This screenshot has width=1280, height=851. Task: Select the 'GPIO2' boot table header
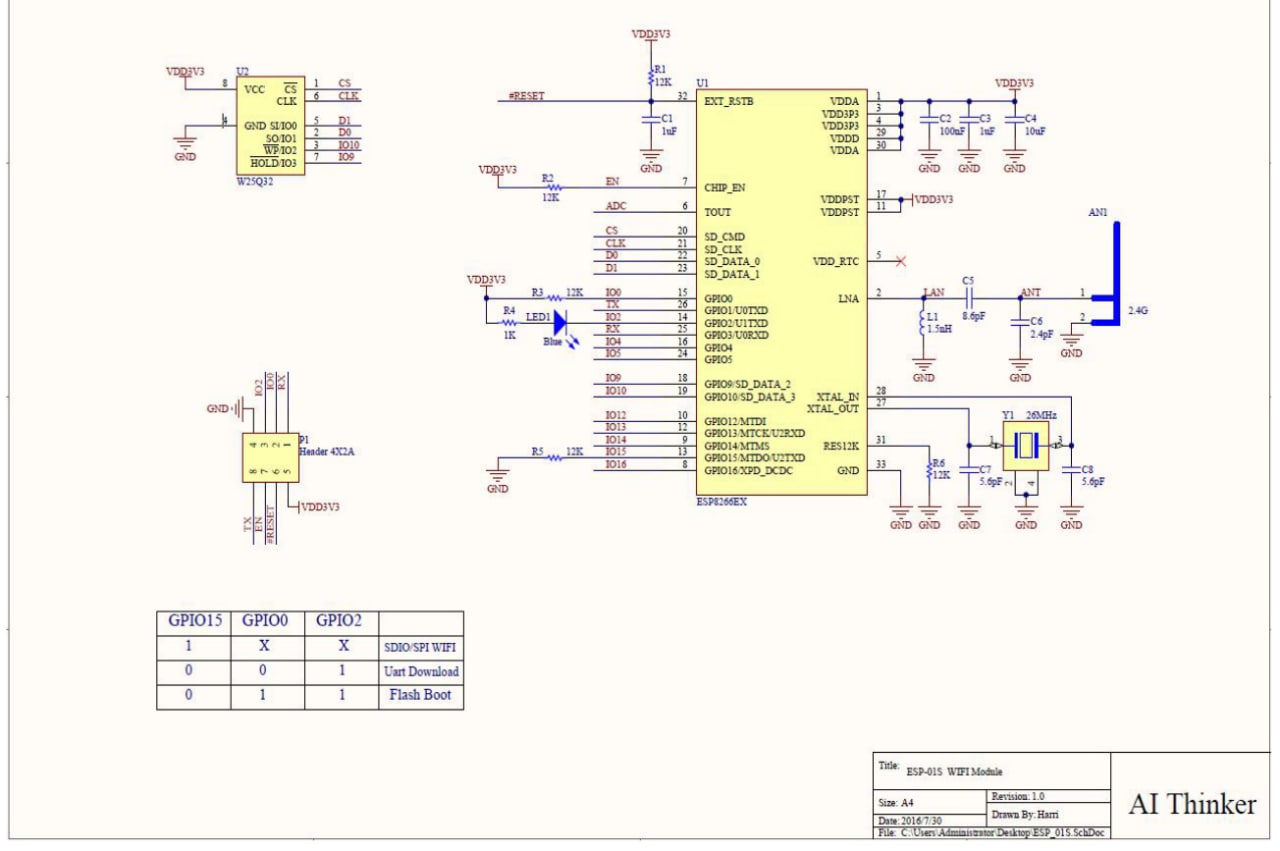pos(339,621)
